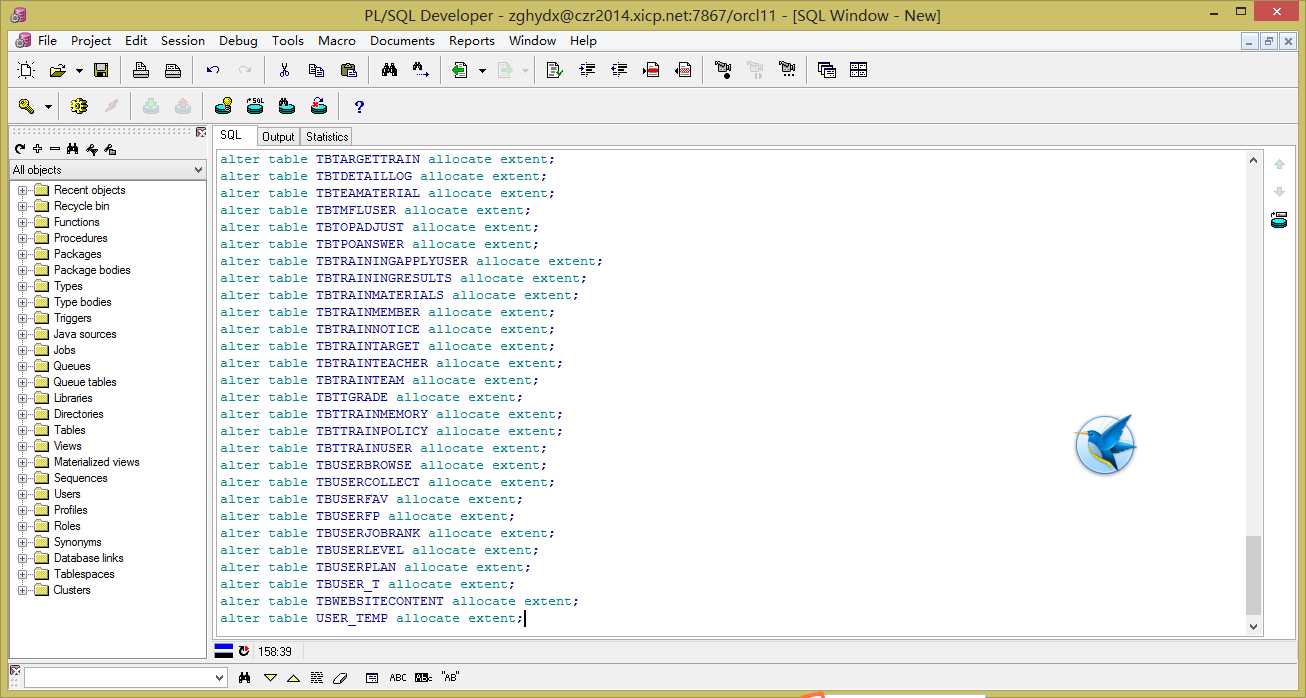Click the Print setup icon
Viewport: 1306px width, 698px height.
173,70
